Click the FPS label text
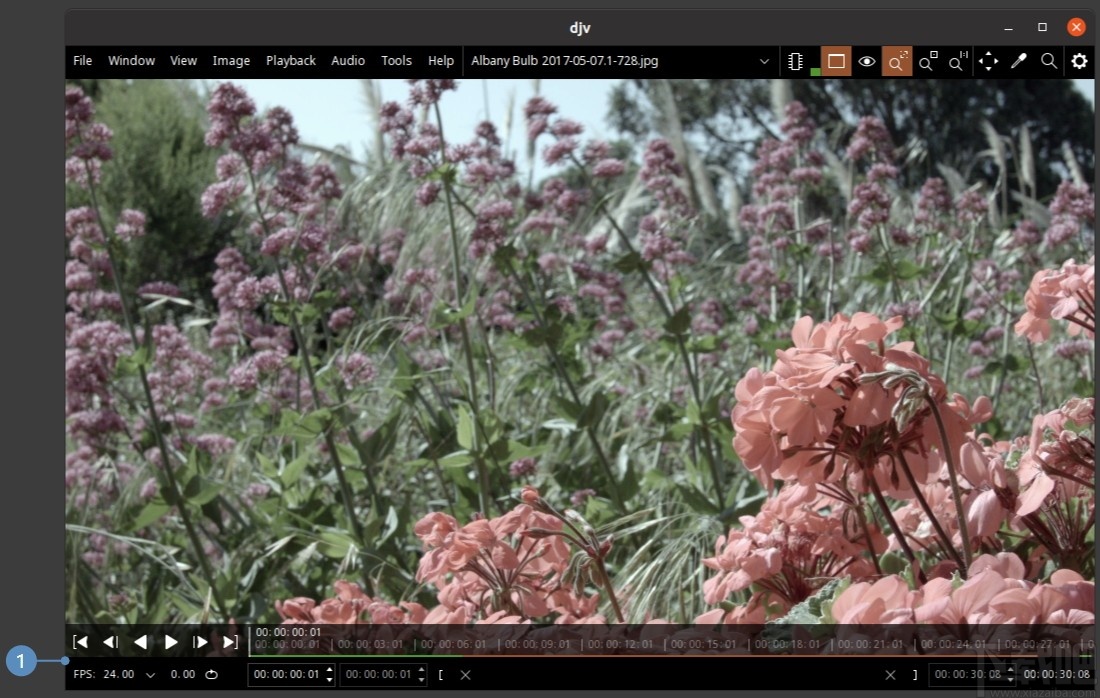Screen dimensions: 1100x698 click(84, 674)
